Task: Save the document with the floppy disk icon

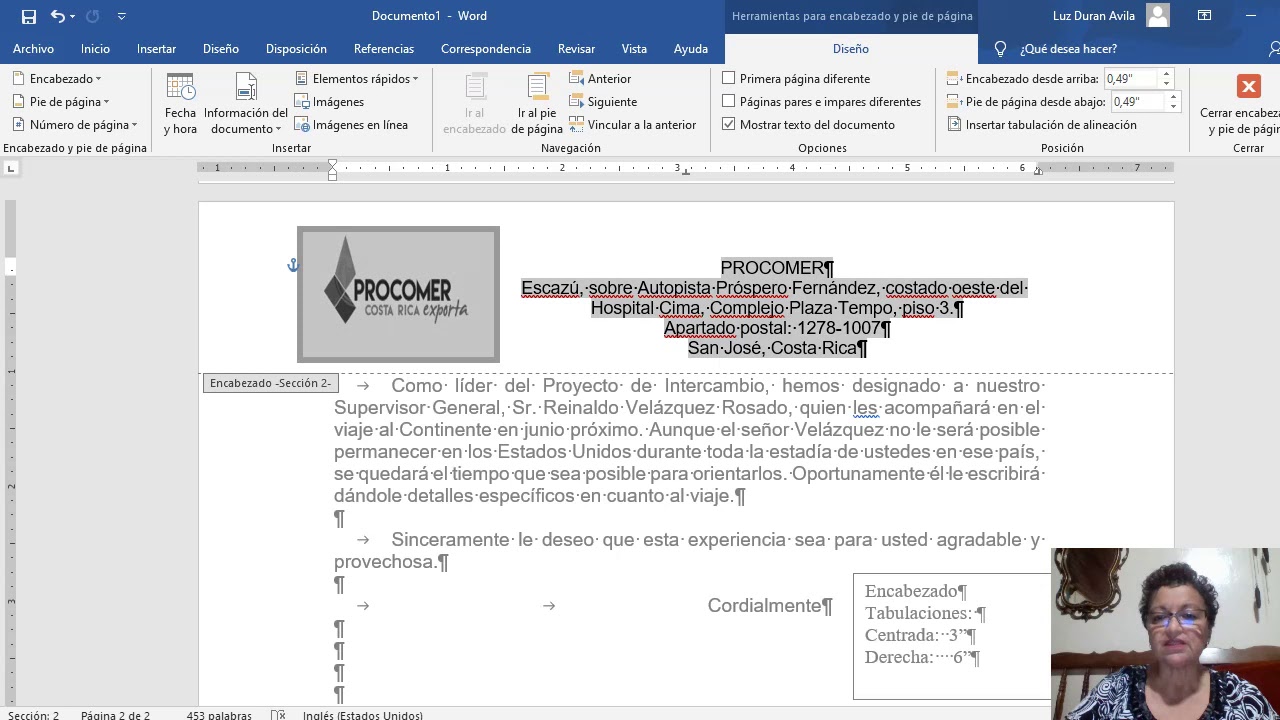Action: click(x=28, y=16)
